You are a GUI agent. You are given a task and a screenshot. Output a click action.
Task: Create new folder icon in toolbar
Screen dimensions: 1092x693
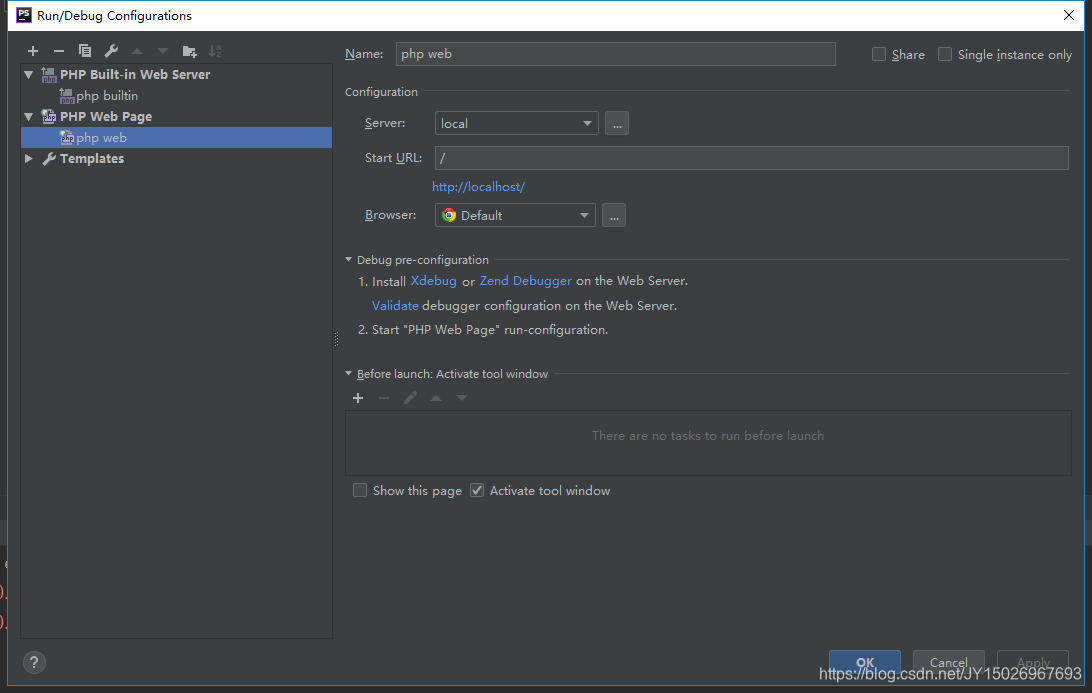coord(189,51)
